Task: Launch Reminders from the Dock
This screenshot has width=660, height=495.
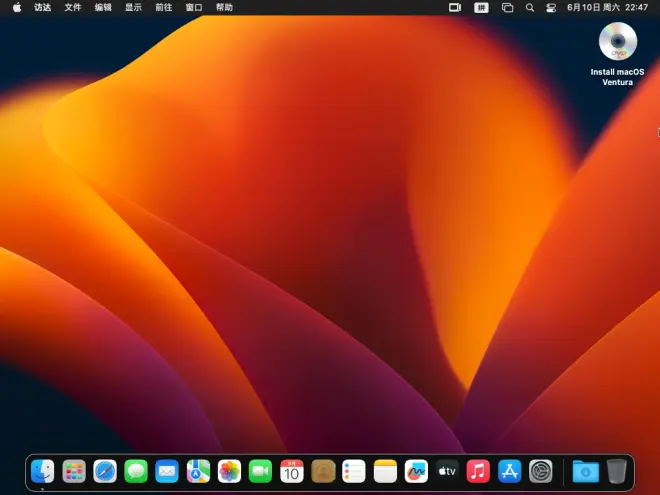Action: [354, 471]
